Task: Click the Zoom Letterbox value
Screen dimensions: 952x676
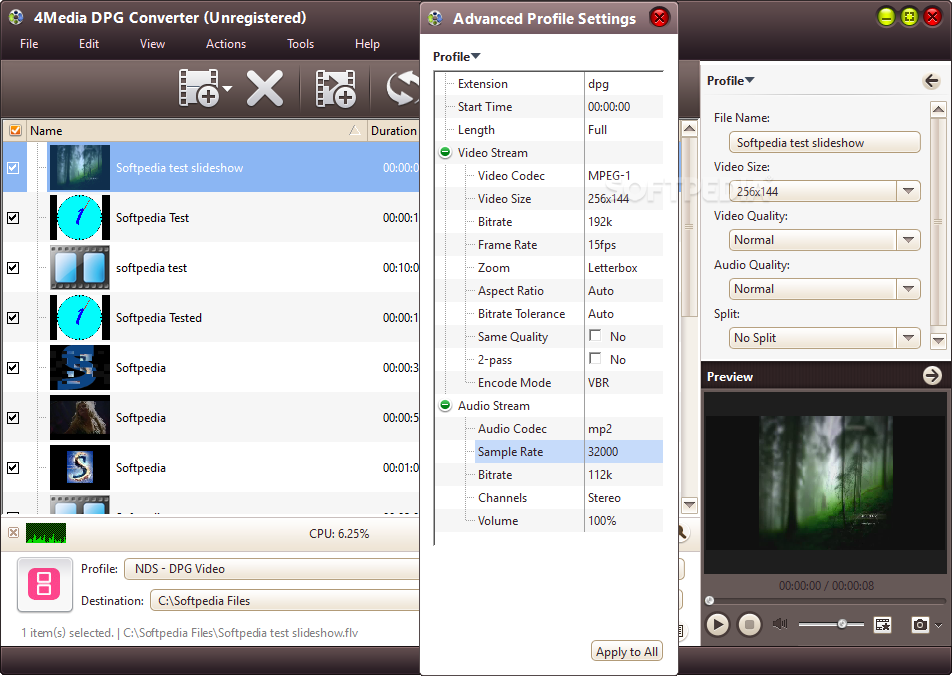Action: point(613,268)
